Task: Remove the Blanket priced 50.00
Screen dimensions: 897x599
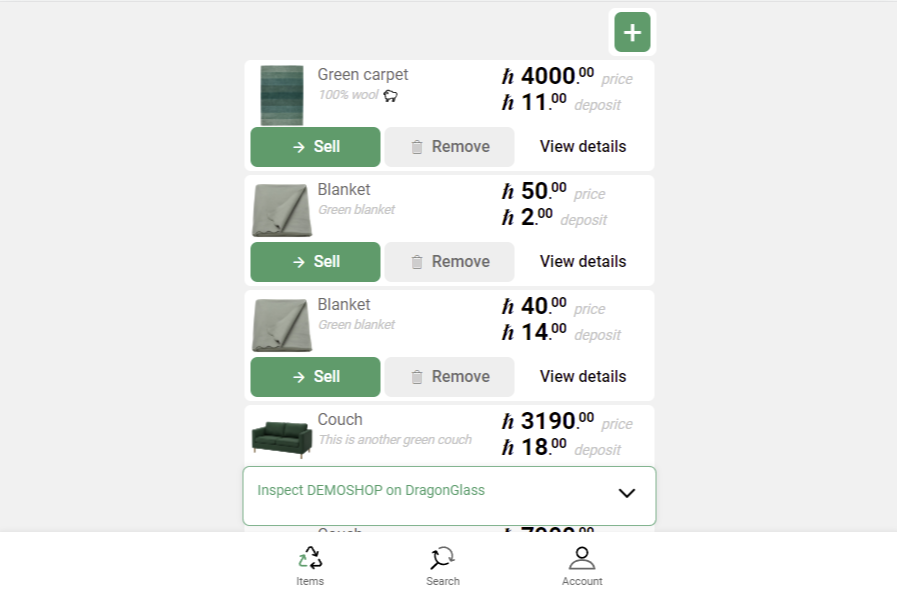Action: coord(449,262)
